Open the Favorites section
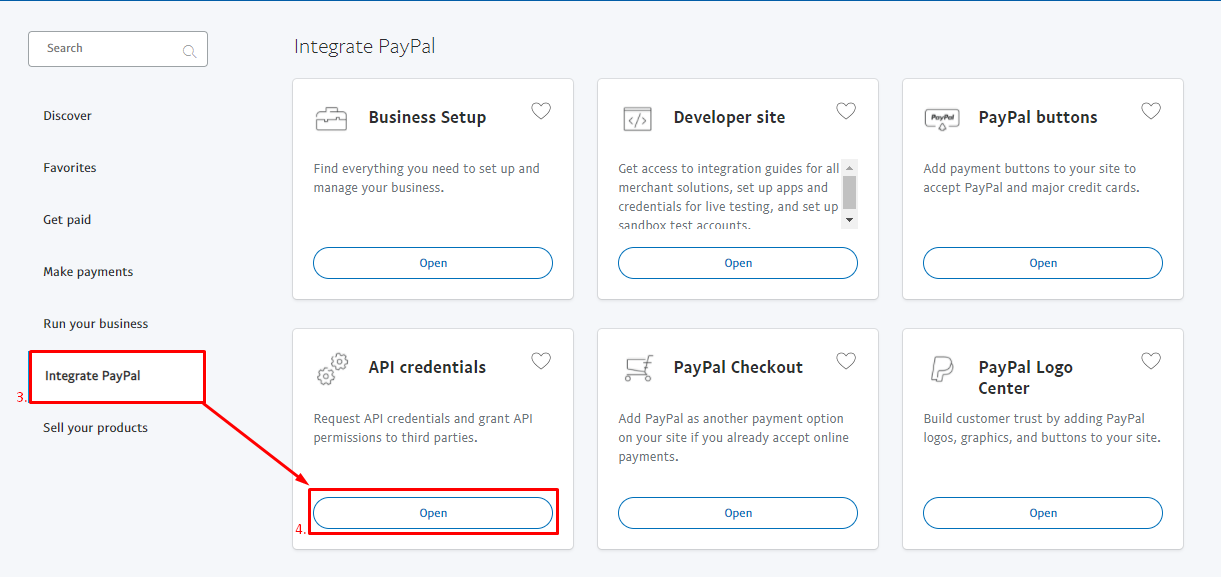Image resolution: width=1221 pixels, height=577 pixels. pos(70,167)
